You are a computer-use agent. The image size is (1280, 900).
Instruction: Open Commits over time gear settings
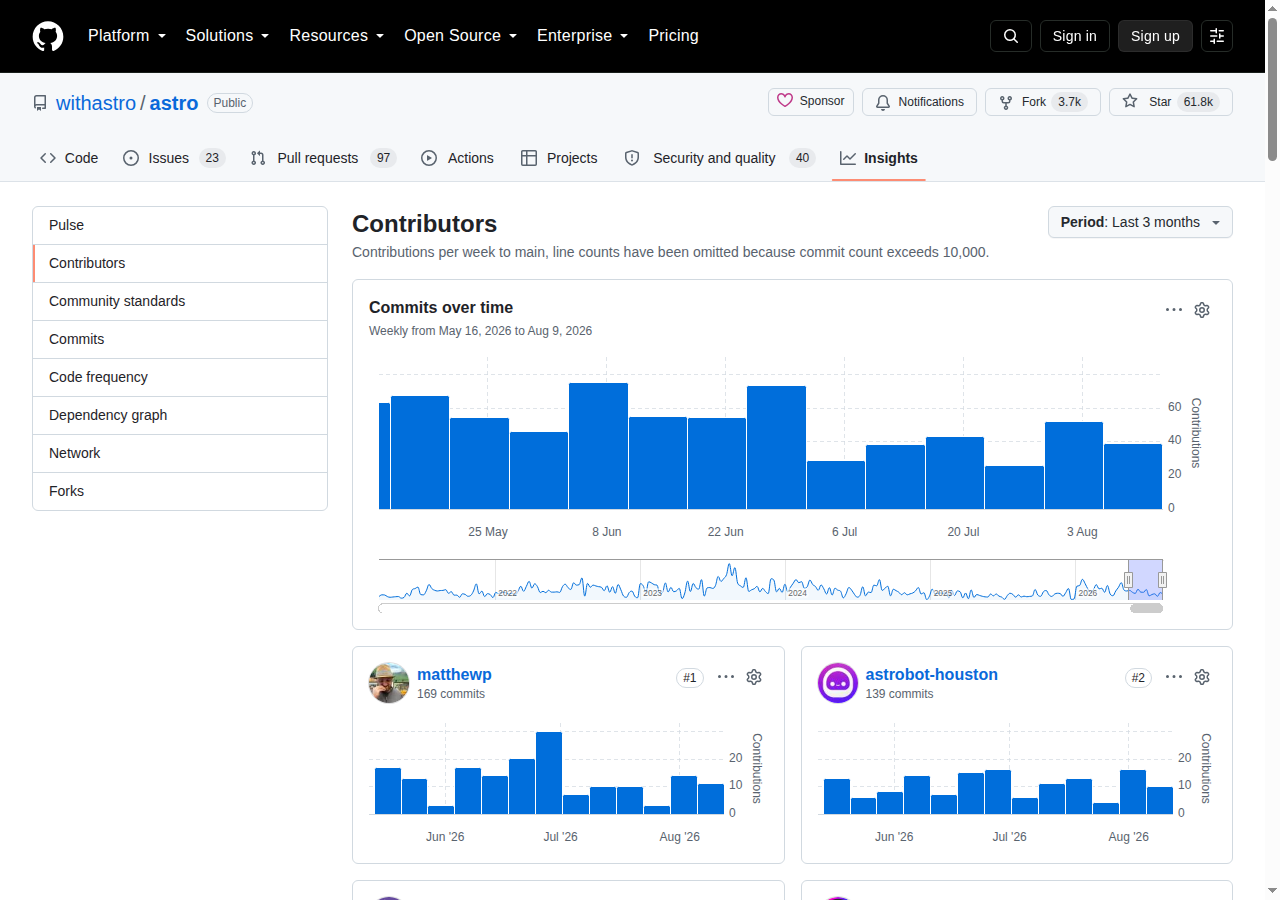click(x=1202, y=310)
